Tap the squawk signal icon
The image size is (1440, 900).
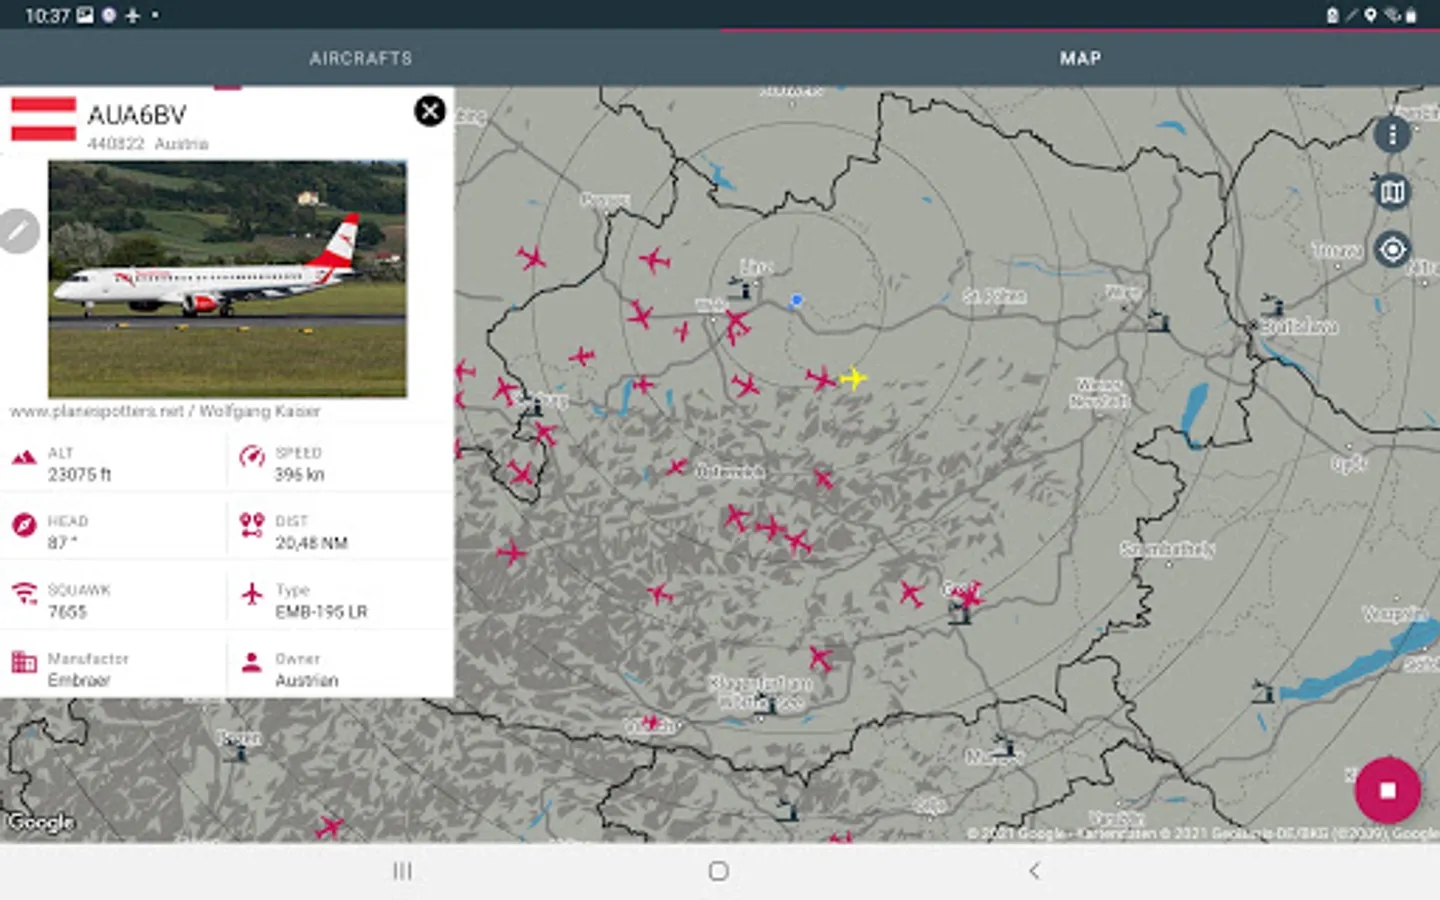[x=24, y=593]
